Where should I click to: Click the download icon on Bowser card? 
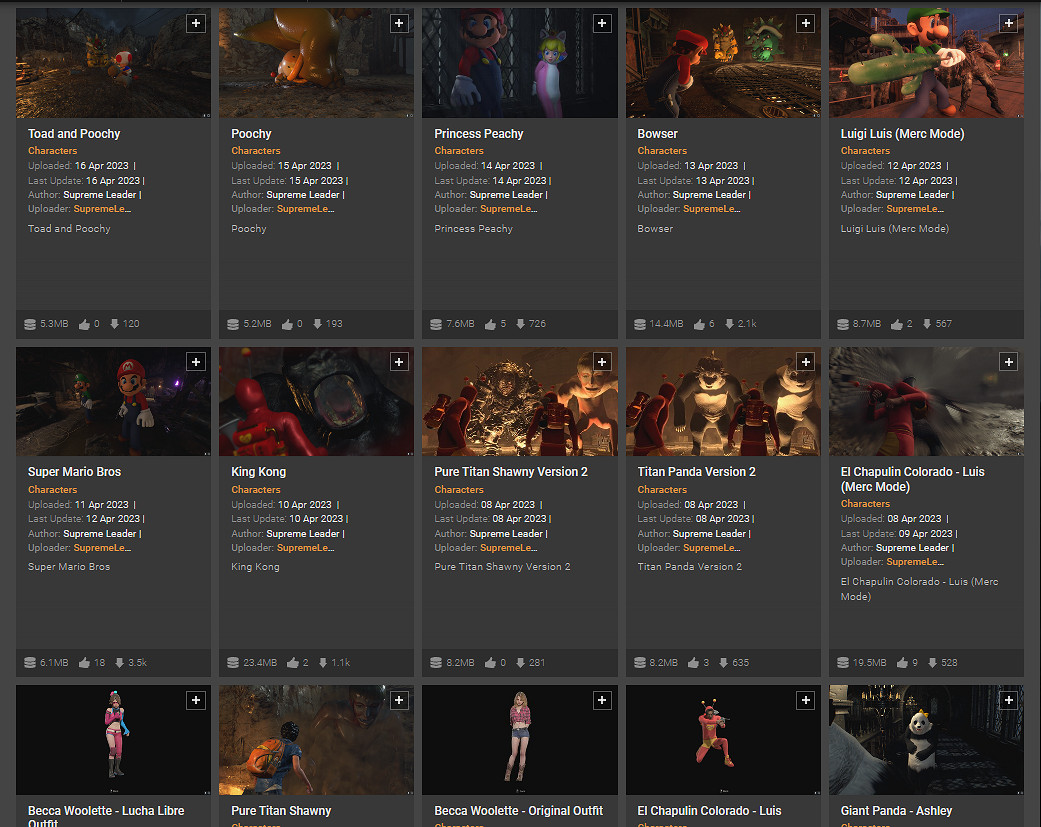[724, 324]
